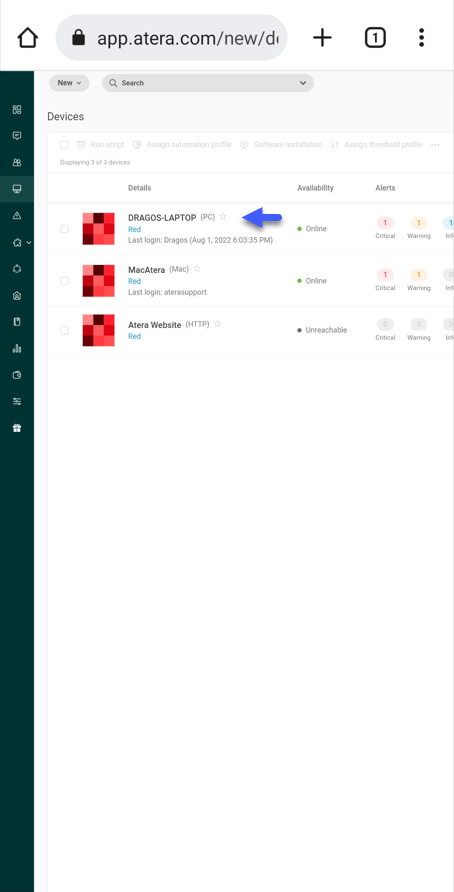
Task: Click Displaying 3 of 3 devices text
Action: coord(95,162)
